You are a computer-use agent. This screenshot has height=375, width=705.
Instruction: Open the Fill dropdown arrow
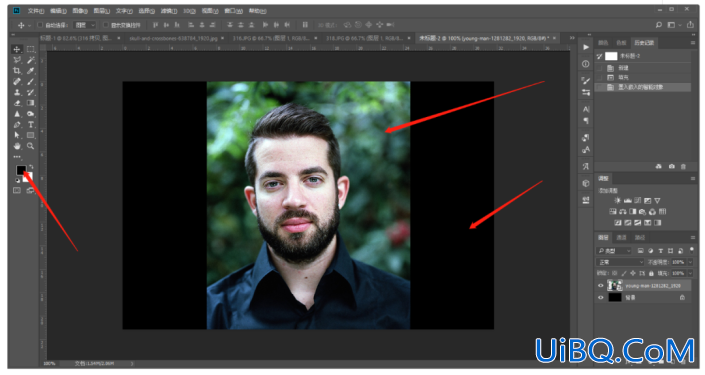690,273
